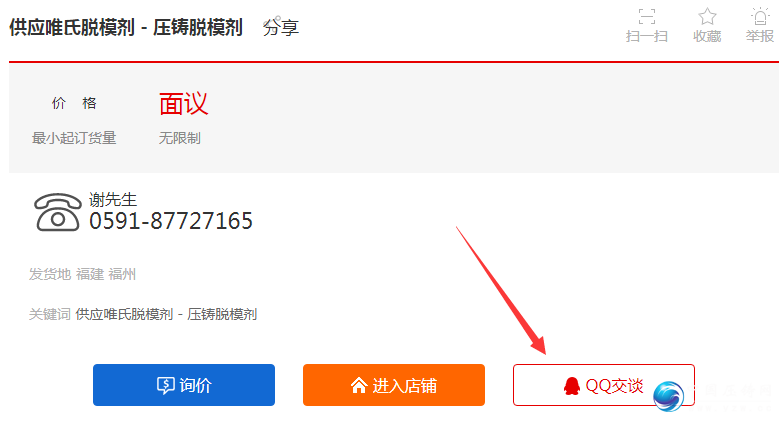Click the red 面议 price text

pyautogui.click(x=184, y=104)
